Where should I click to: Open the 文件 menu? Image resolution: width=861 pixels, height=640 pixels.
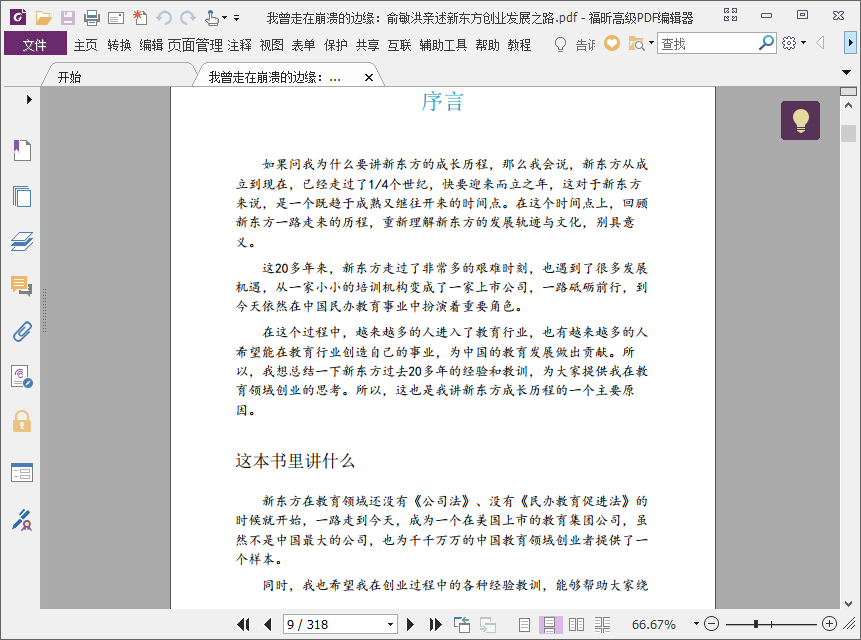tap(35, 44)
